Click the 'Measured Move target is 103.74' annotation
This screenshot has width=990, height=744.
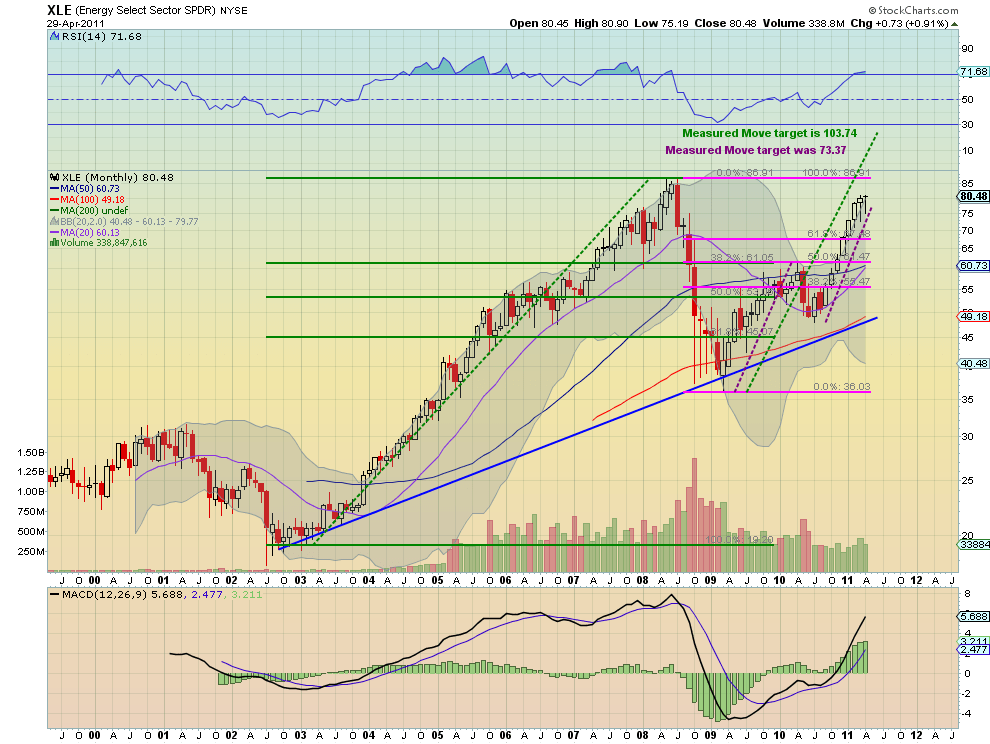[x=770, y=133]
